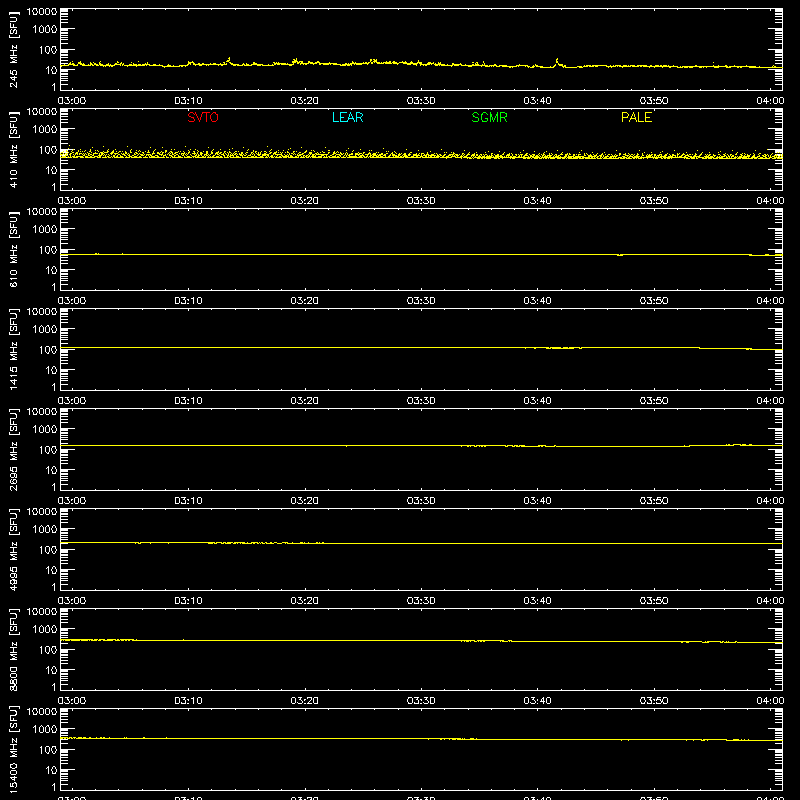Click the red SVTO station label

tap(203, 117)
